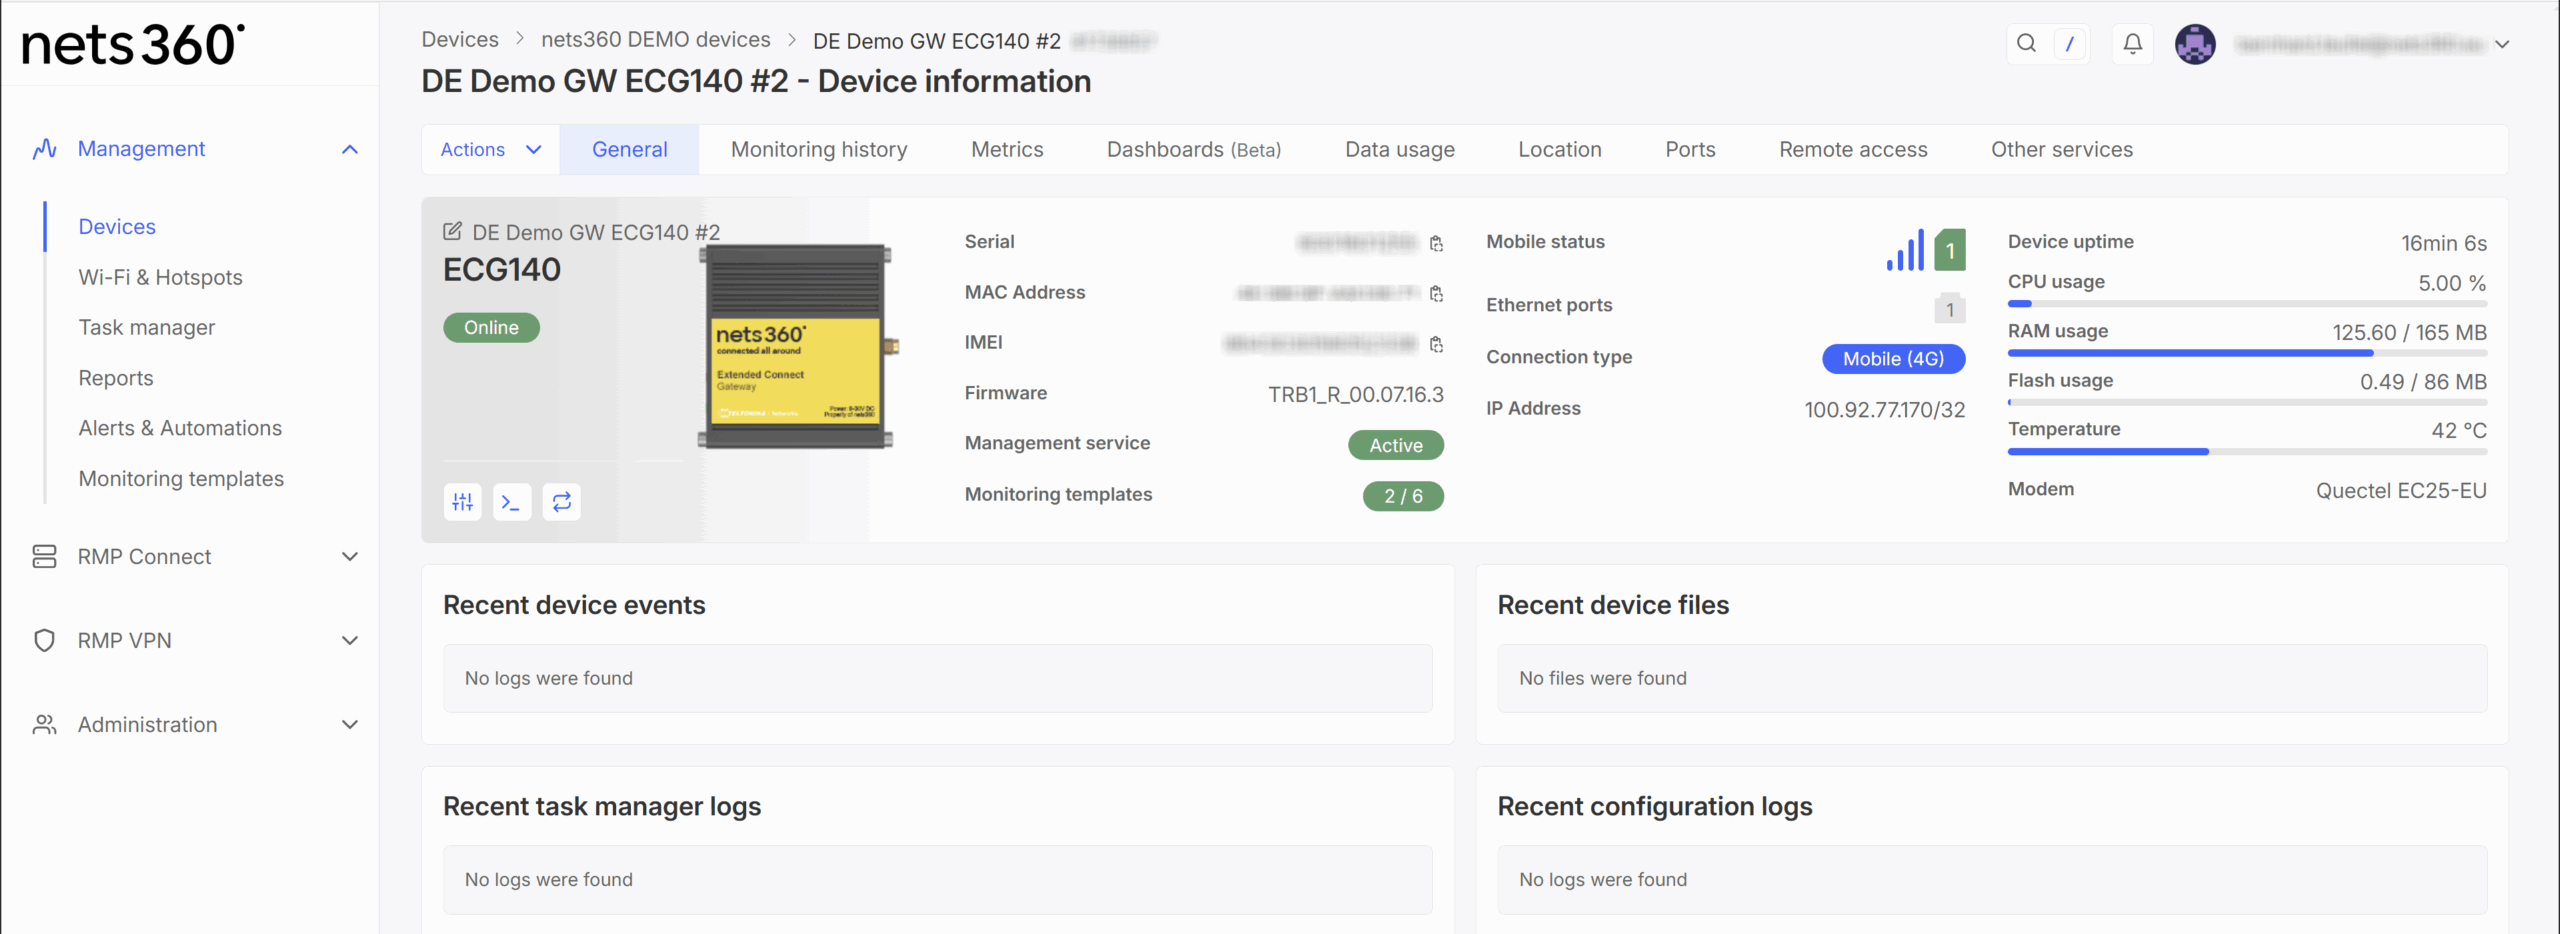Viewport: 2560px width, 934px height.
Task: Click the nets360 logo
Action: (x=133, y=45)
